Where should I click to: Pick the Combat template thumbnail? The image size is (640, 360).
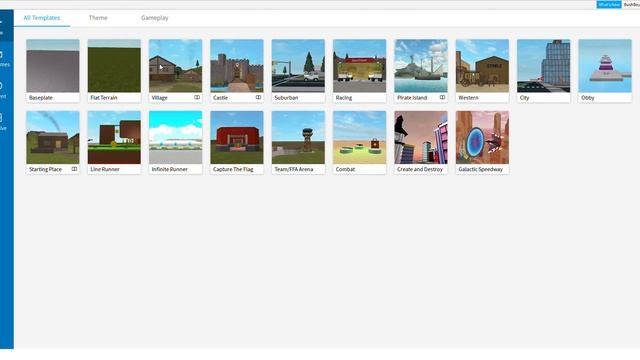(360, 138)
